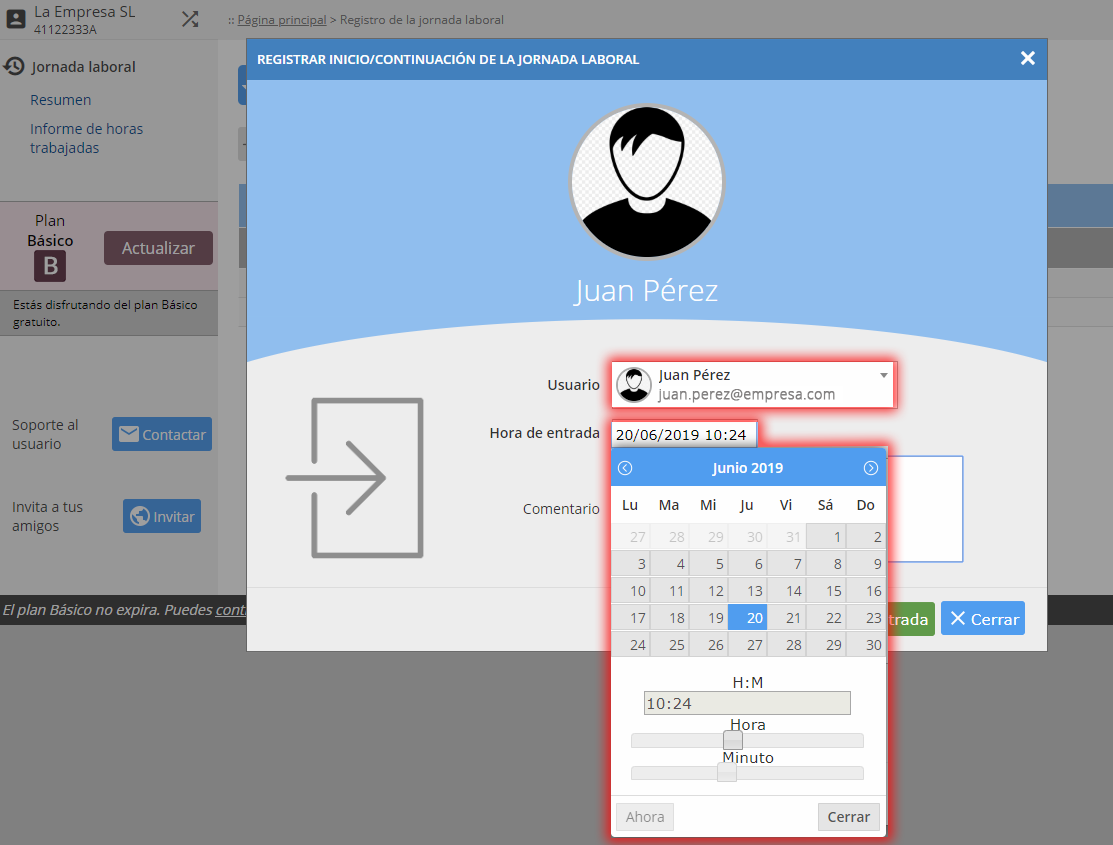Image resolution: width=1113 pixels, height=845 pixels.
Task: Click the Junio 2019 calendar title
Action: [x=747, y=468]
